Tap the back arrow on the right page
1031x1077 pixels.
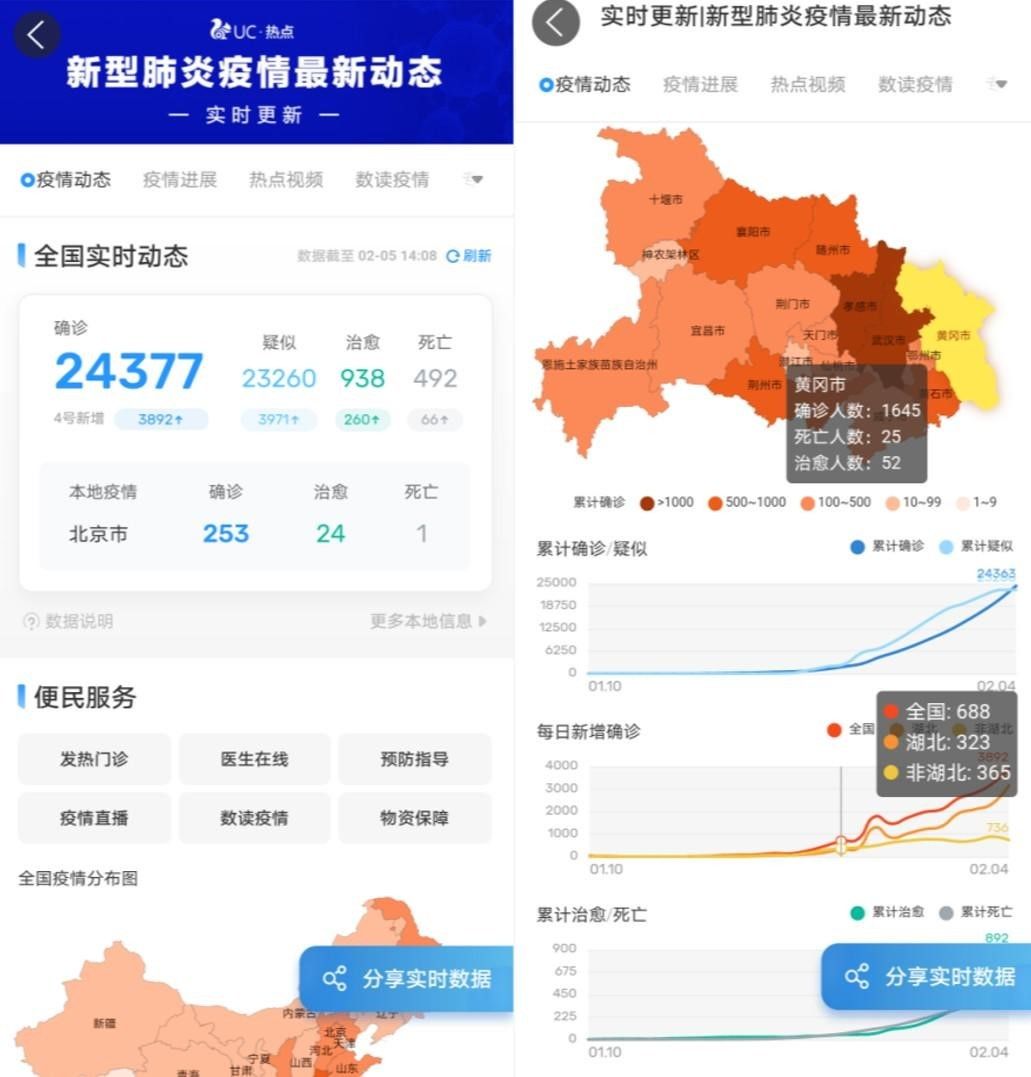coord(556,24)
